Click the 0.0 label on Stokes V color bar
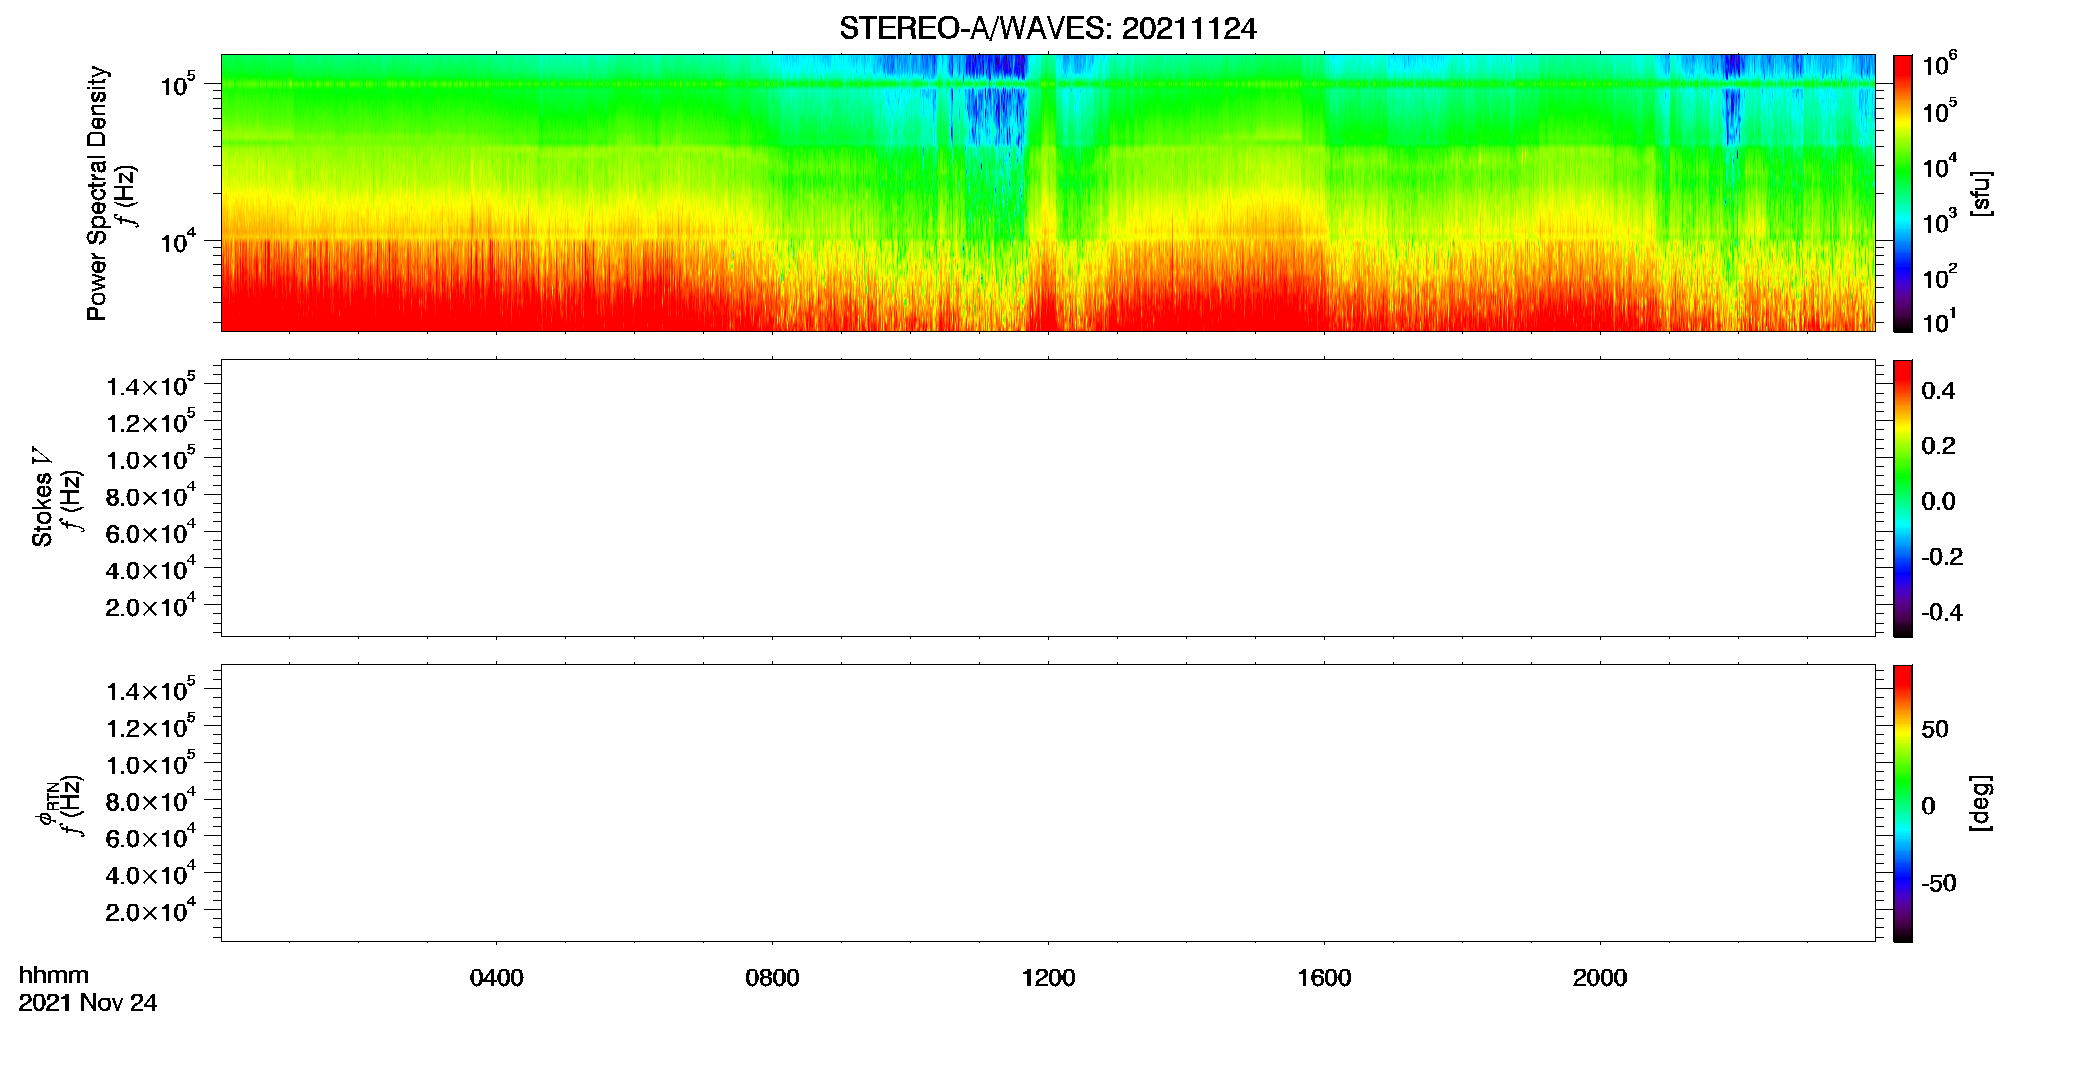The image size is (2096, 1080). pos(1938,502)
